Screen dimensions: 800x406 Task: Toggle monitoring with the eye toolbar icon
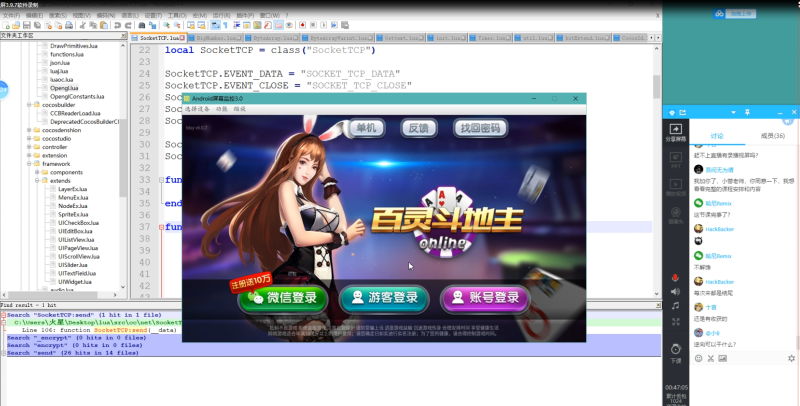point(289,25)
